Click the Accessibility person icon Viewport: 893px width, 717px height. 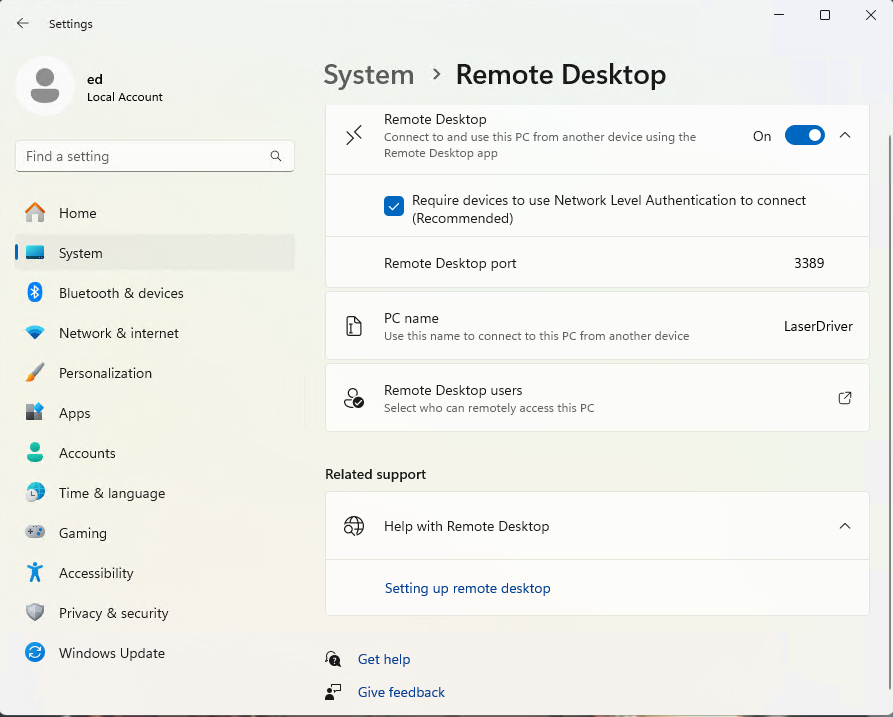coord(35,573)
